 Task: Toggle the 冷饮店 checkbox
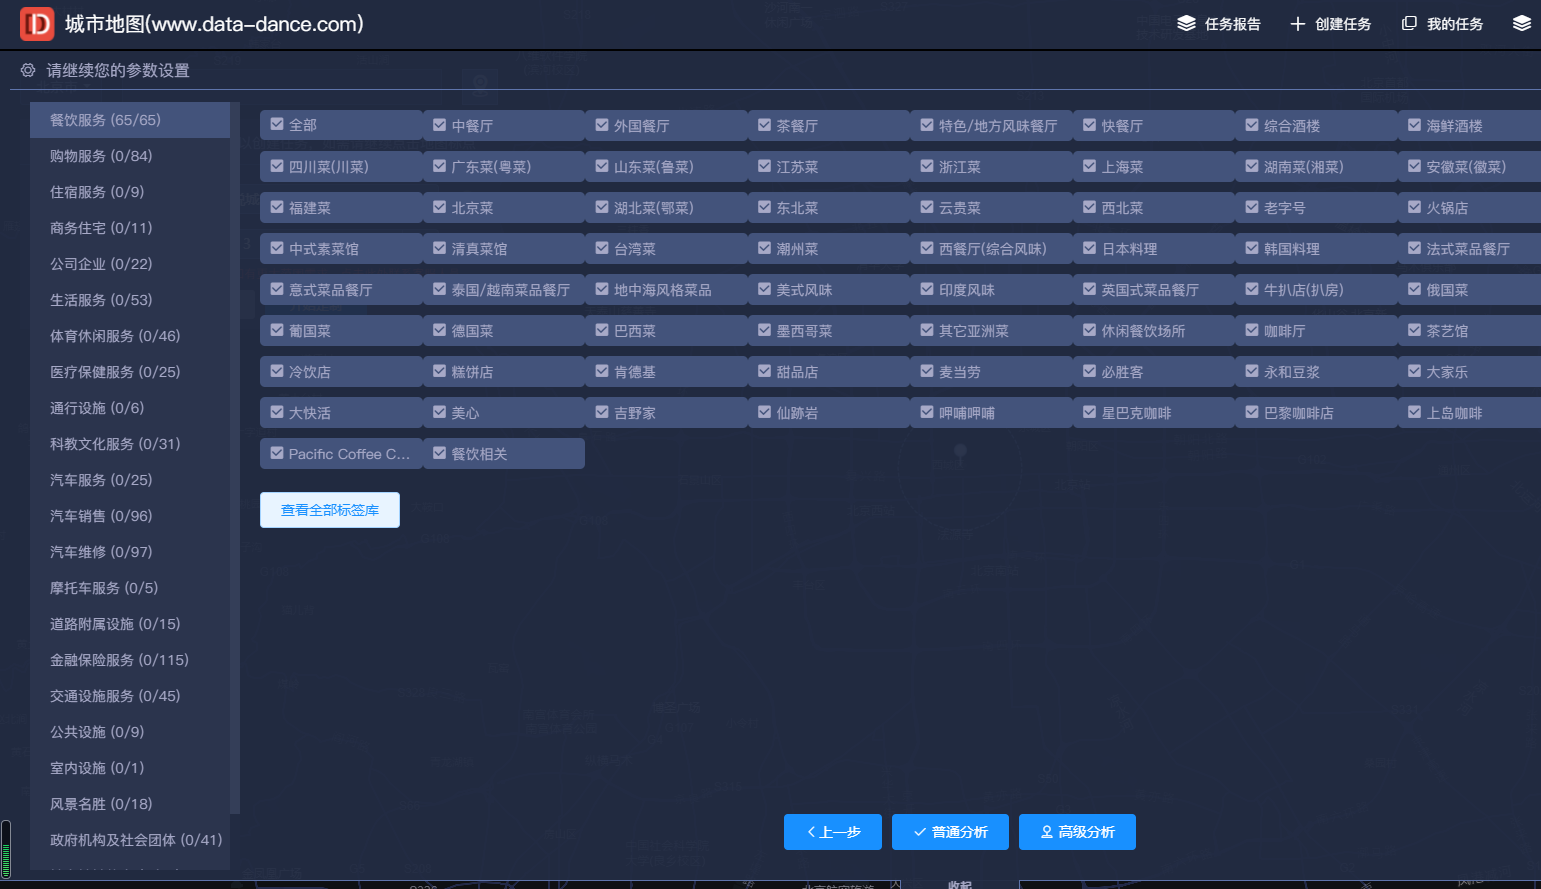277,371
